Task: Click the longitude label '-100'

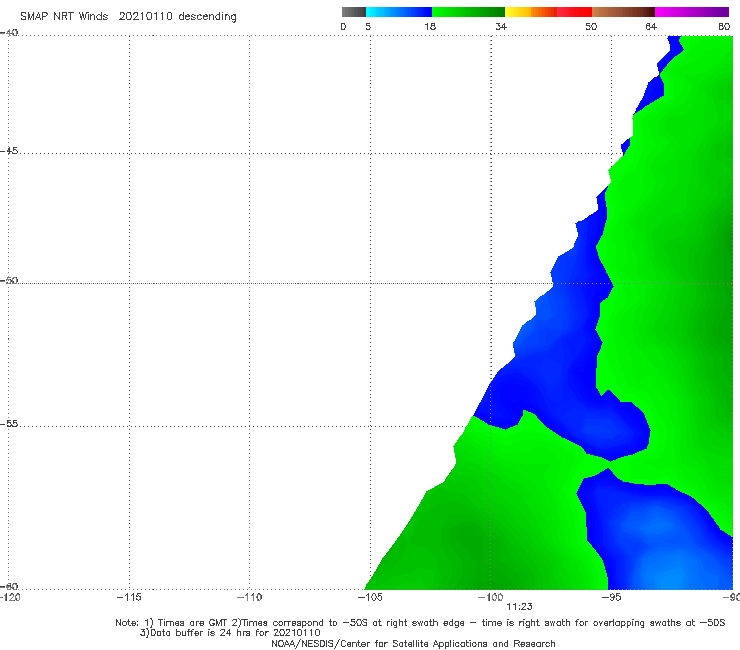Action: (x=490, y=597)
